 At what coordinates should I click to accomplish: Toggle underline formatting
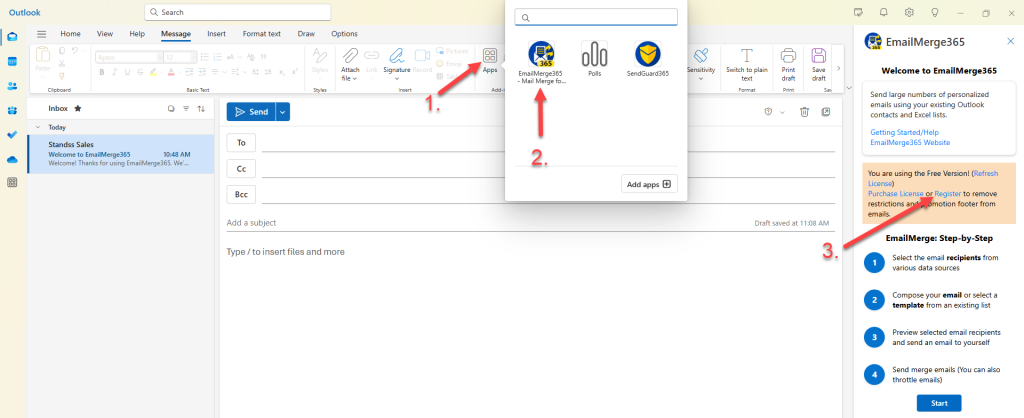pos(125,72)
